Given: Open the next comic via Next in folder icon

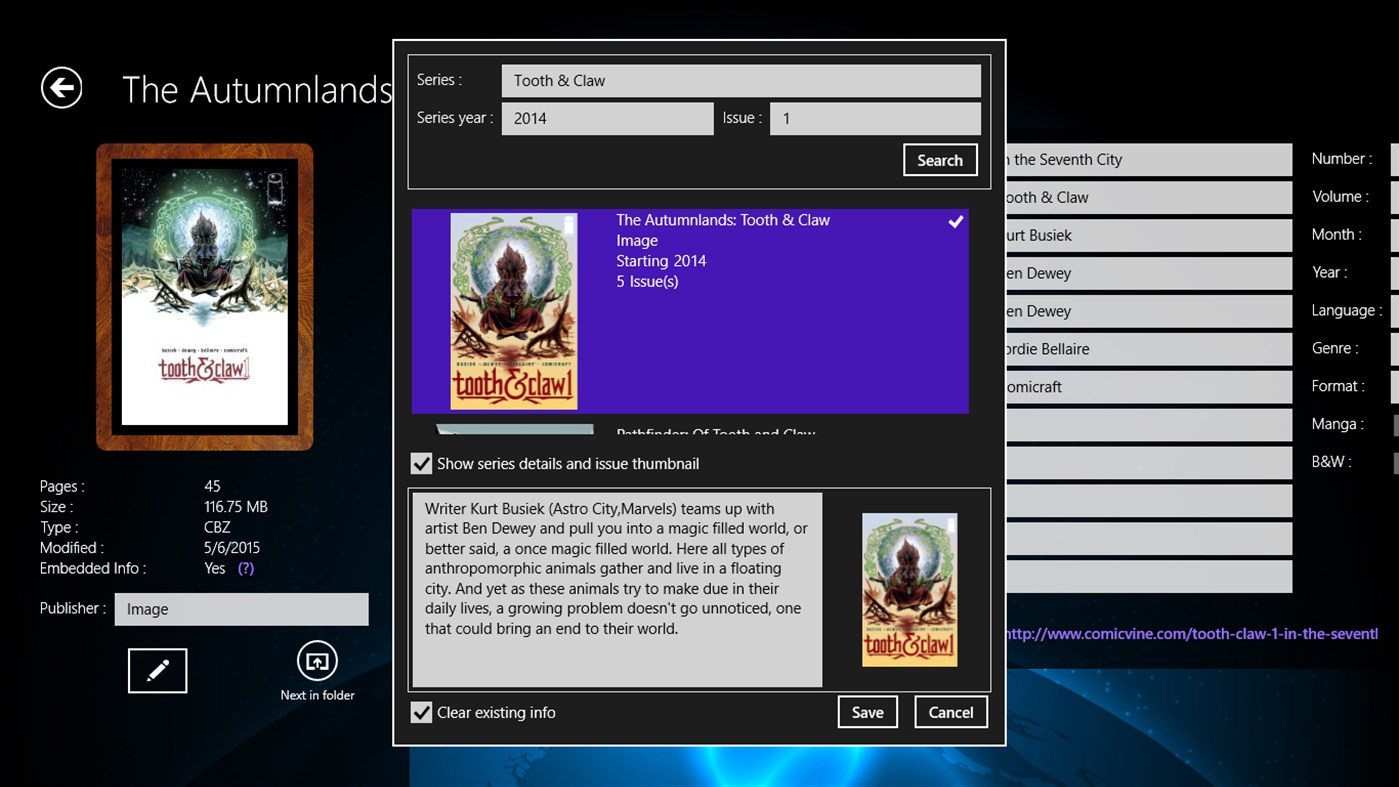Looking at the screenshot, I should click(x=317, y=662).
